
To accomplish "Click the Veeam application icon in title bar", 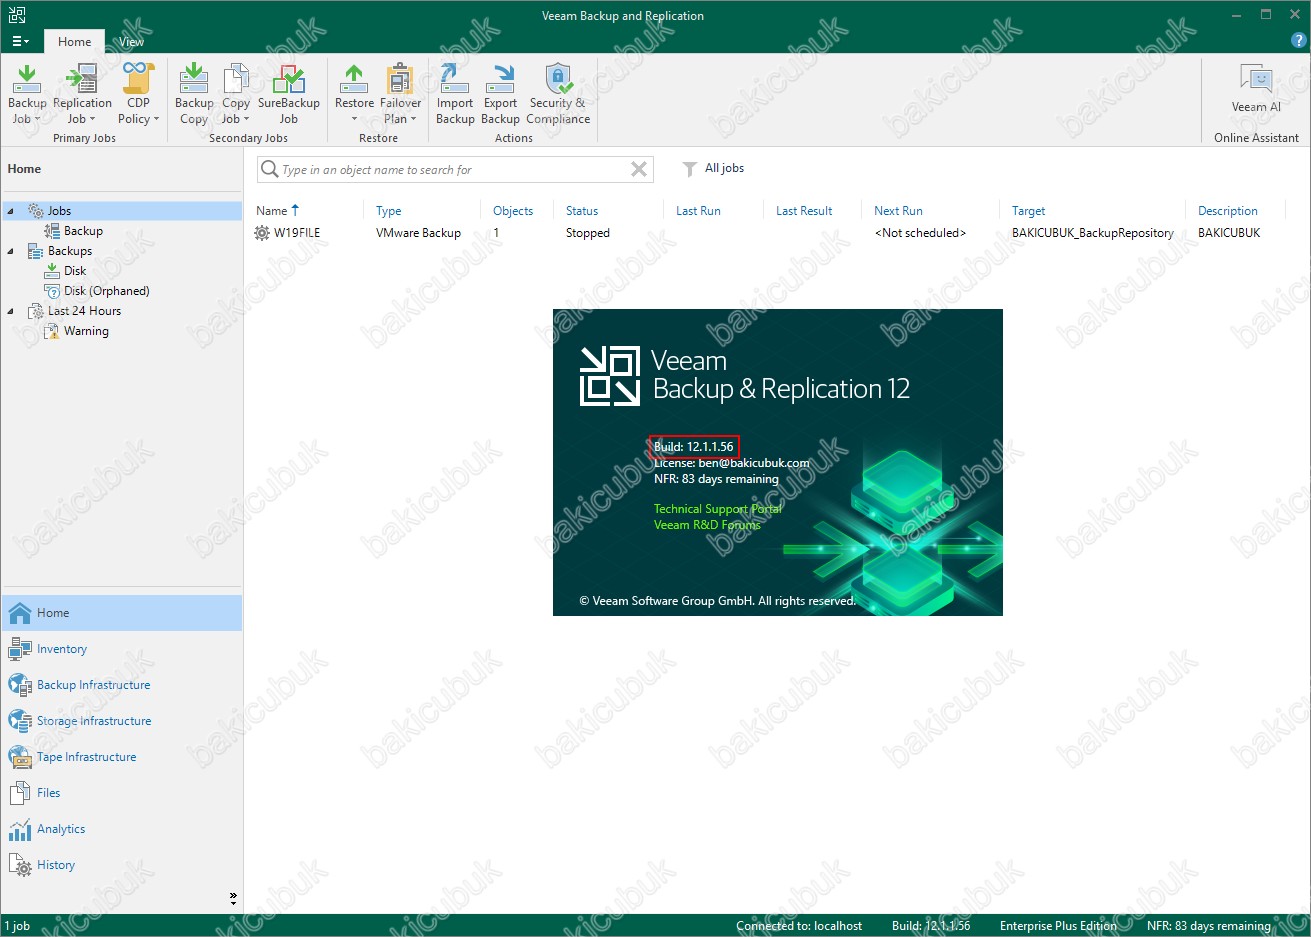I will click(17, 15).
